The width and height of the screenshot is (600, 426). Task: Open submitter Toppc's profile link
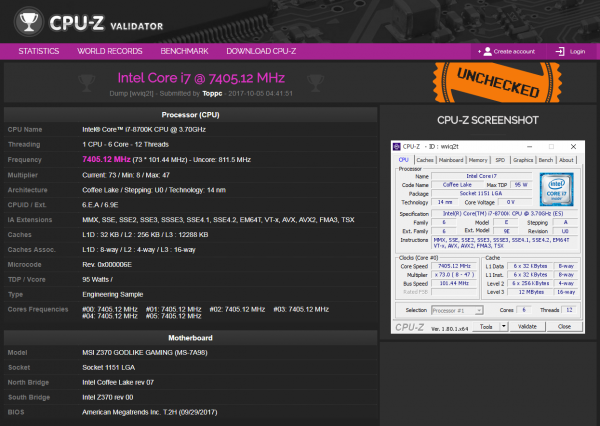[212, 94]
